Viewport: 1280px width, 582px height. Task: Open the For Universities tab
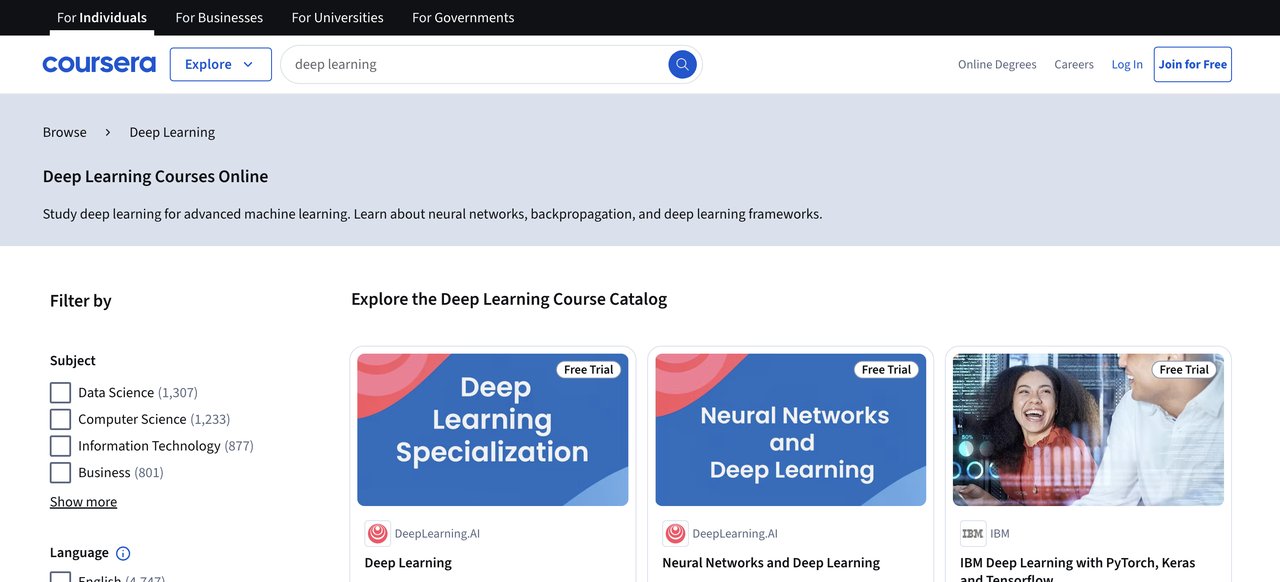[337, 17]
